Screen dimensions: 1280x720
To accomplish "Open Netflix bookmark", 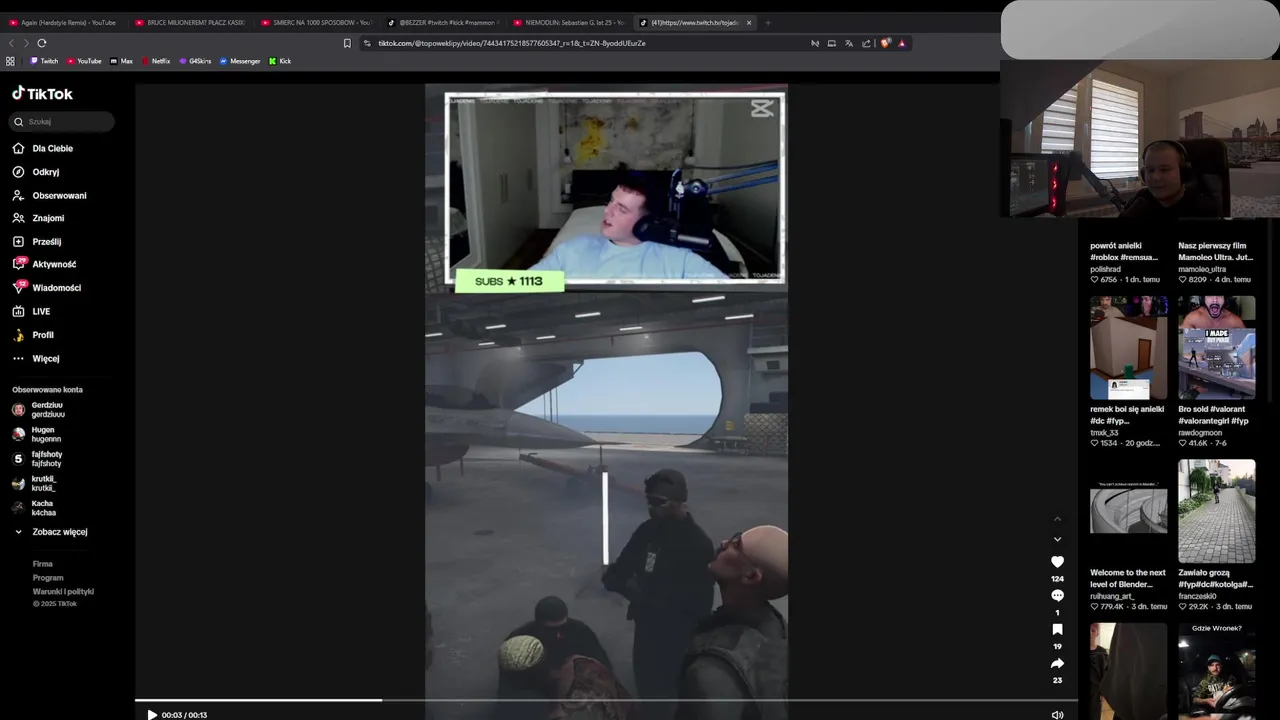I will pos(156,61).
